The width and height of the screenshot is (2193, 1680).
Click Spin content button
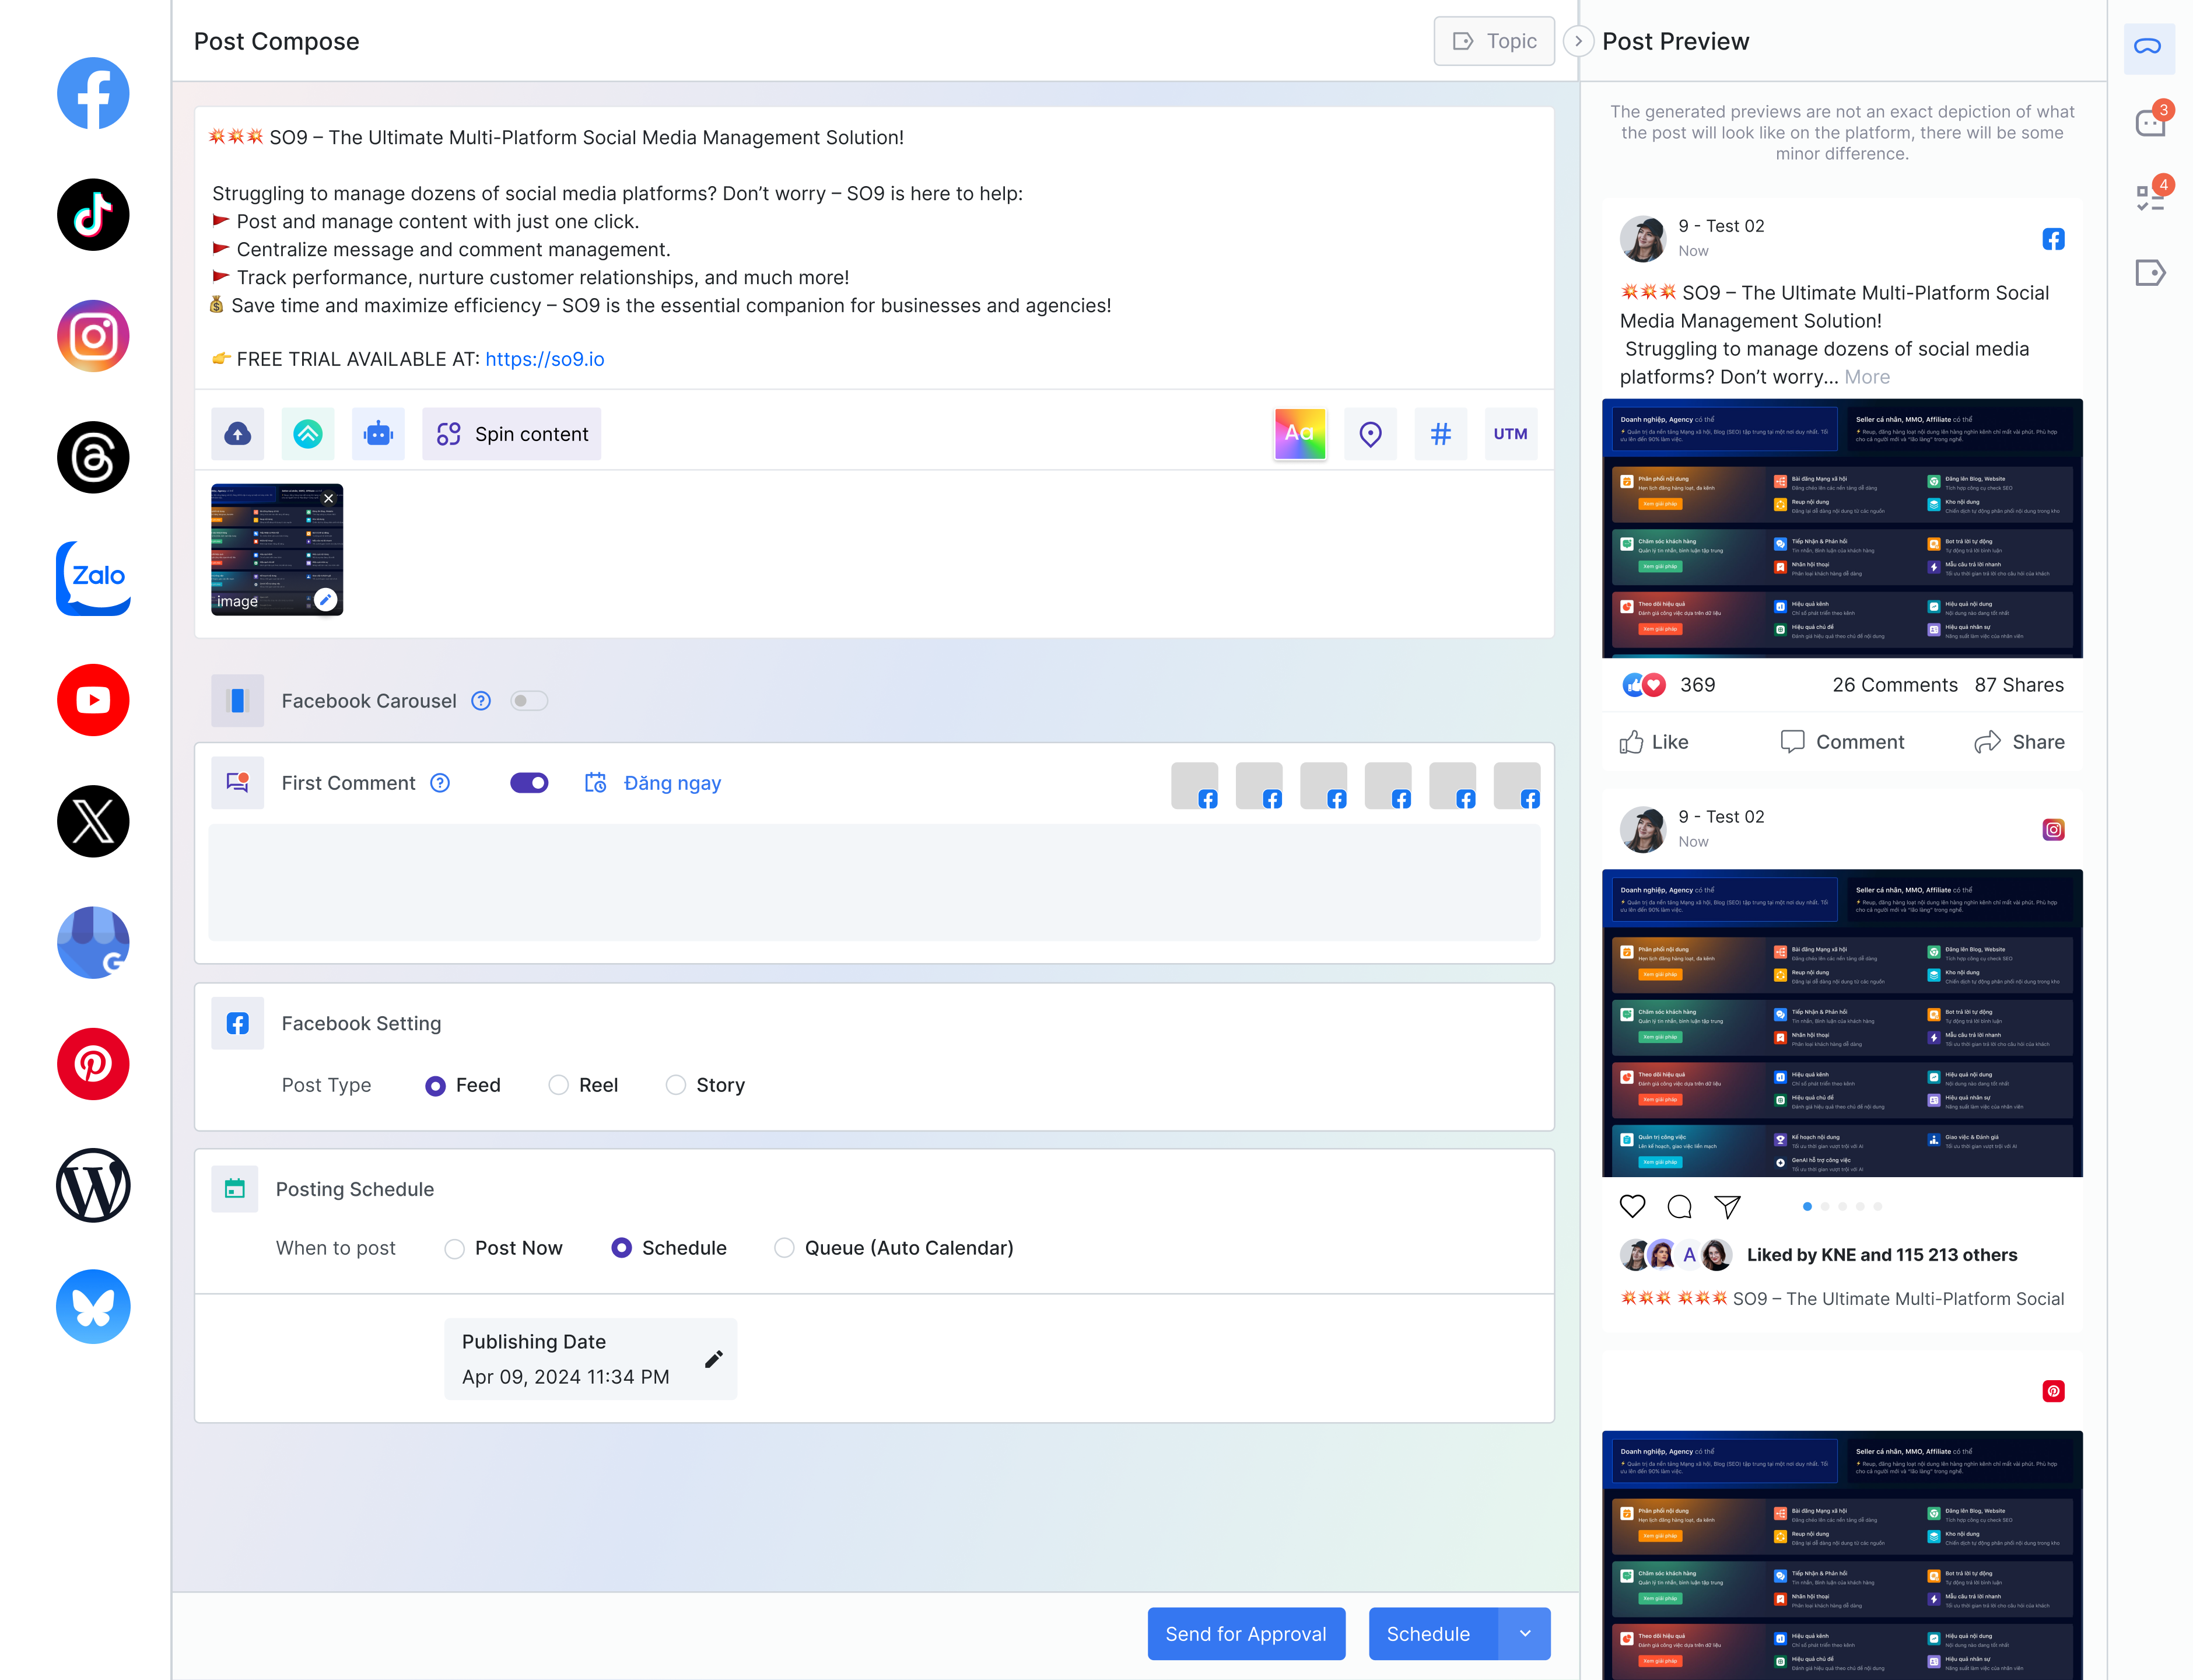[x=511, y=434]
